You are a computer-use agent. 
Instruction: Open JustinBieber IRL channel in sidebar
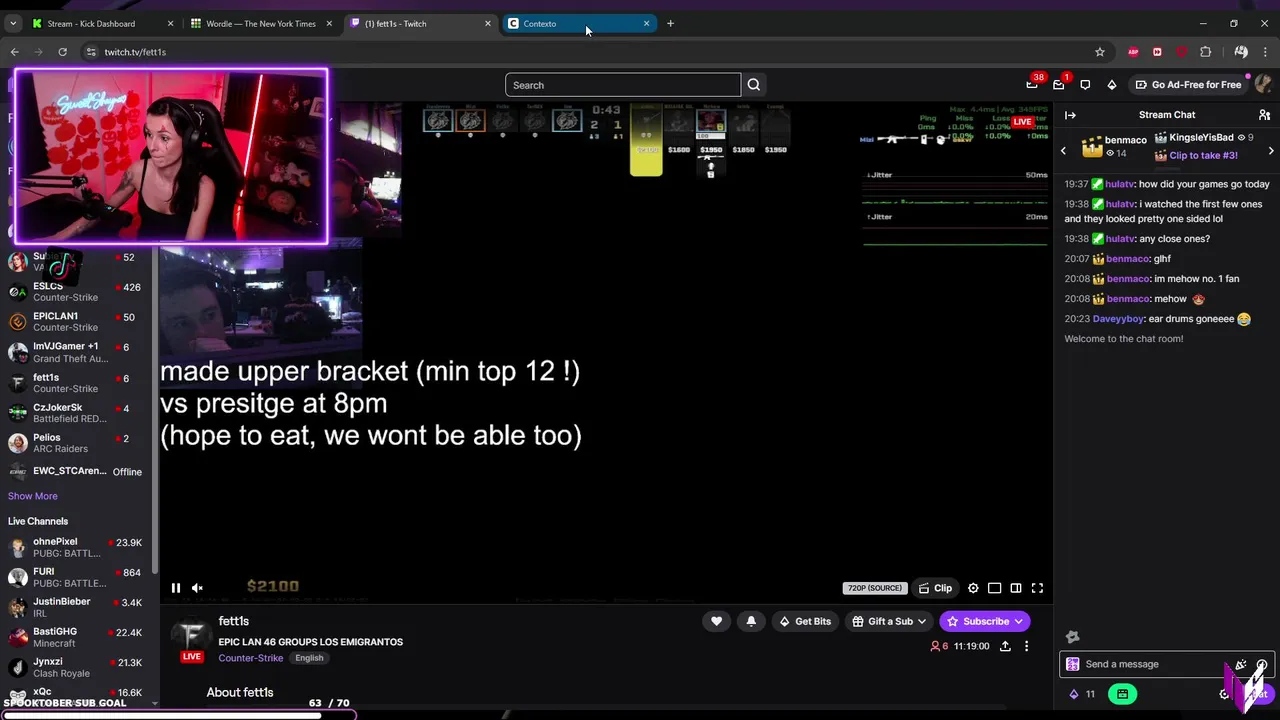[78, 608]
